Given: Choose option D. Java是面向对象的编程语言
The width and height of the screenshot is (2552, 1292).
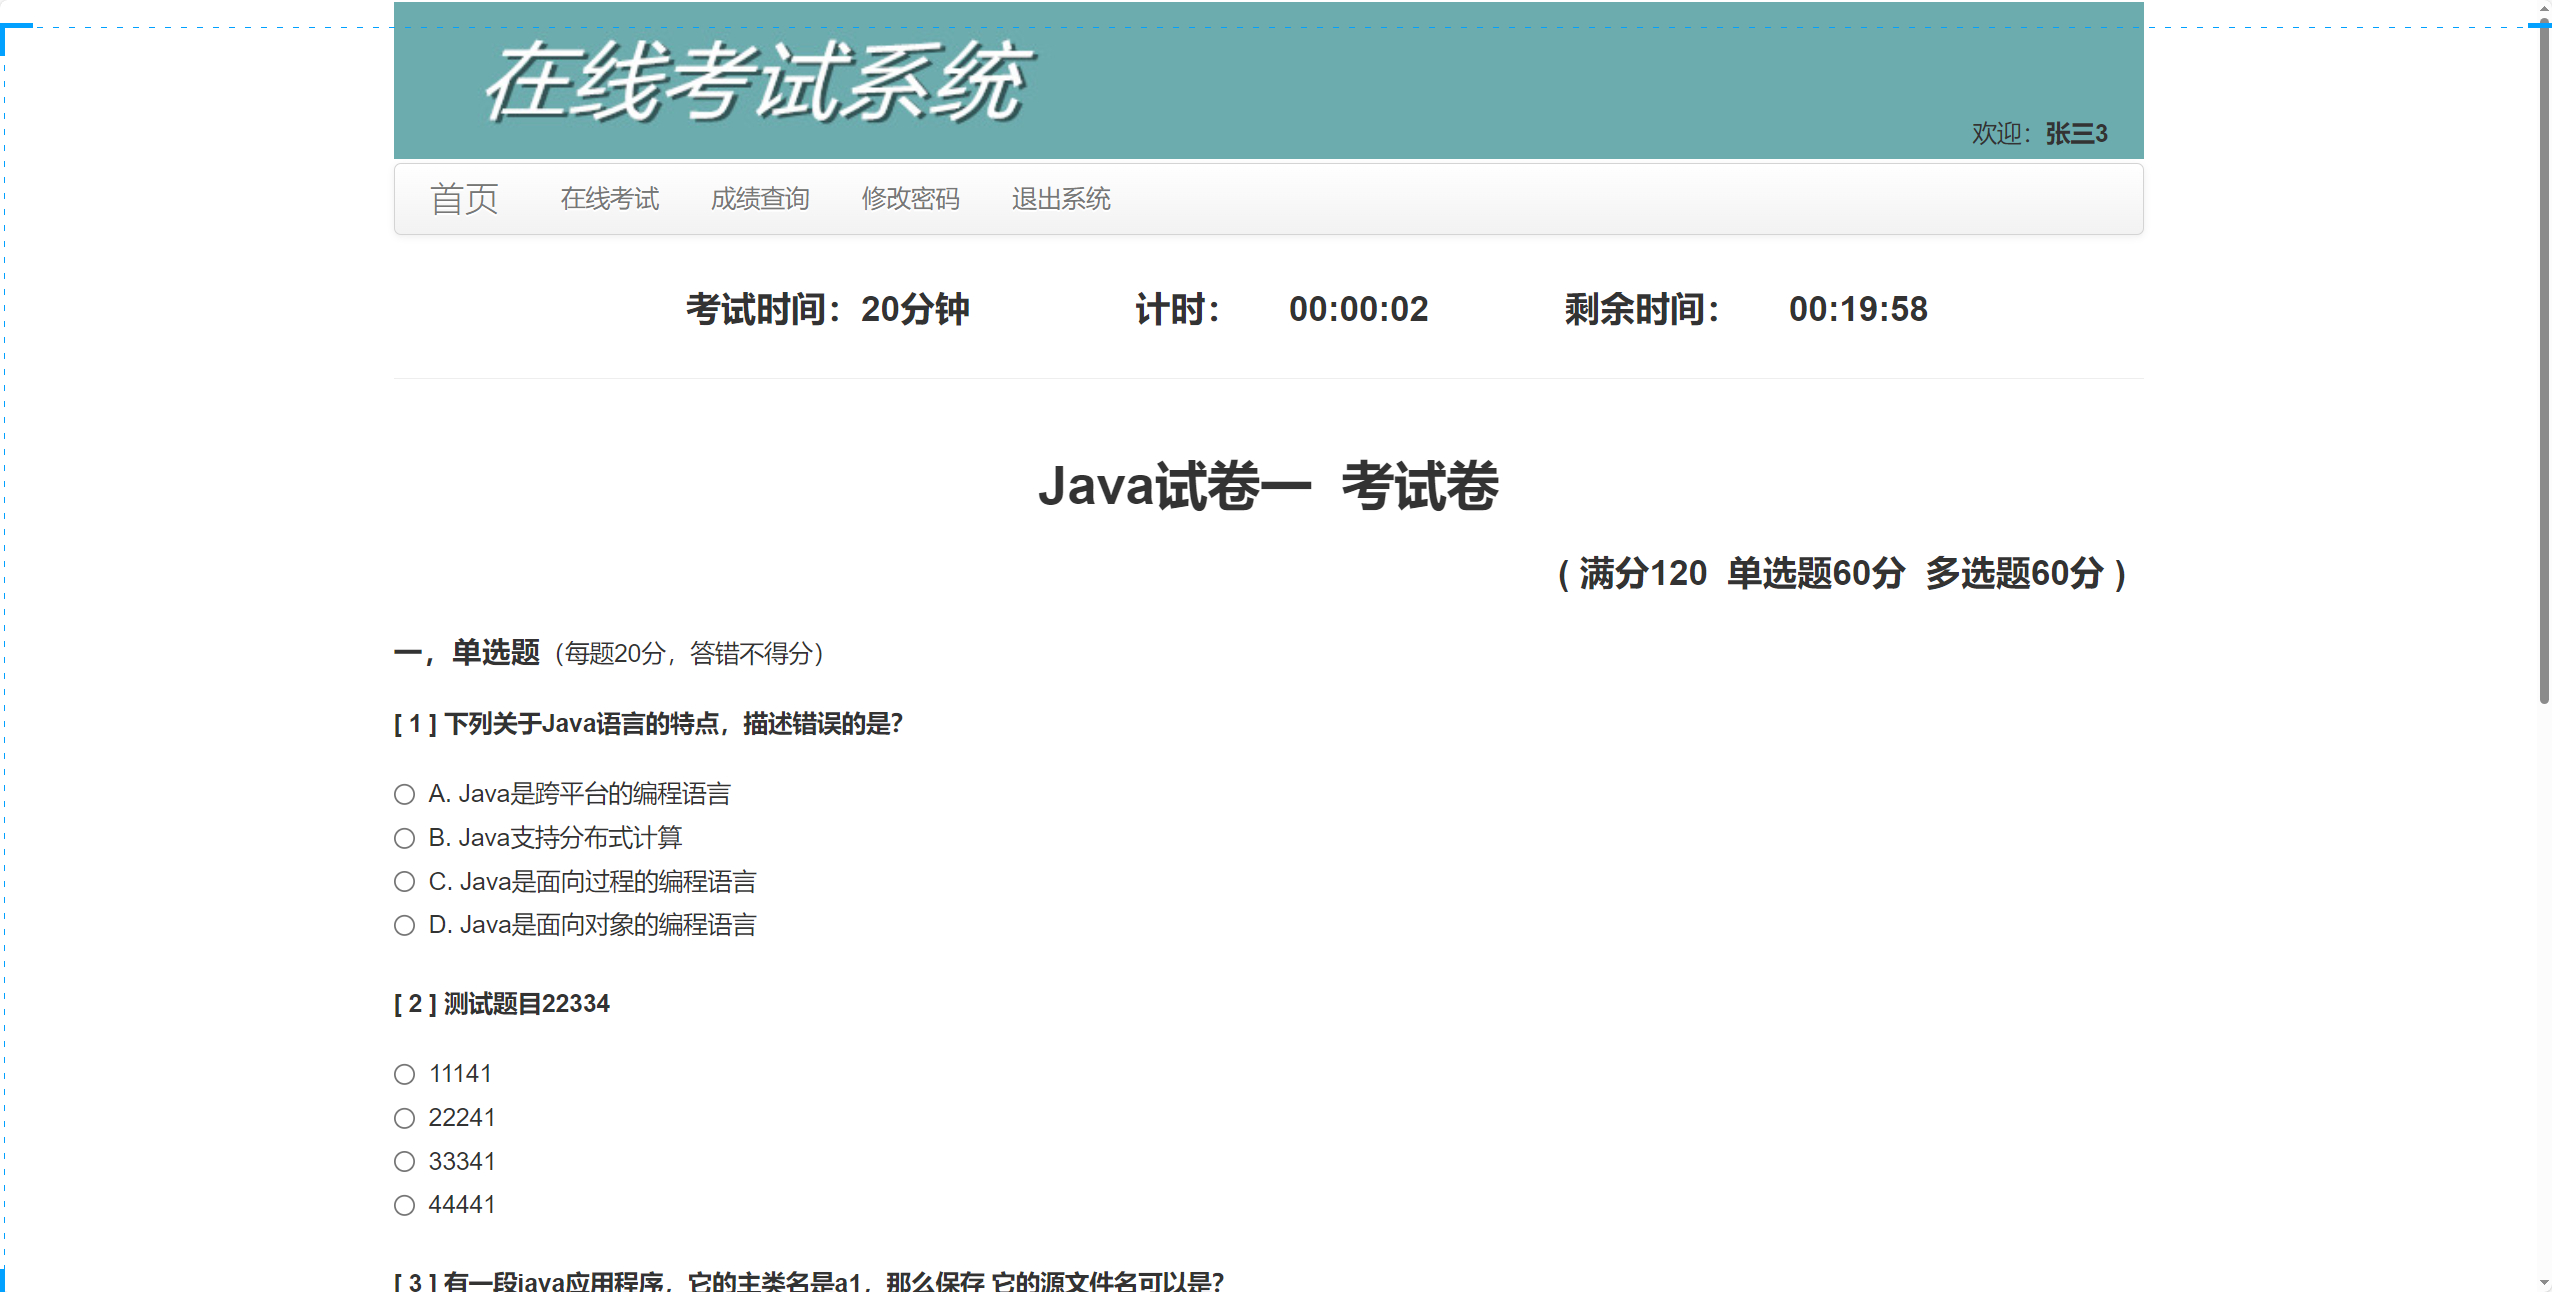Looking at the screenshot, I should tap(404, 926).
